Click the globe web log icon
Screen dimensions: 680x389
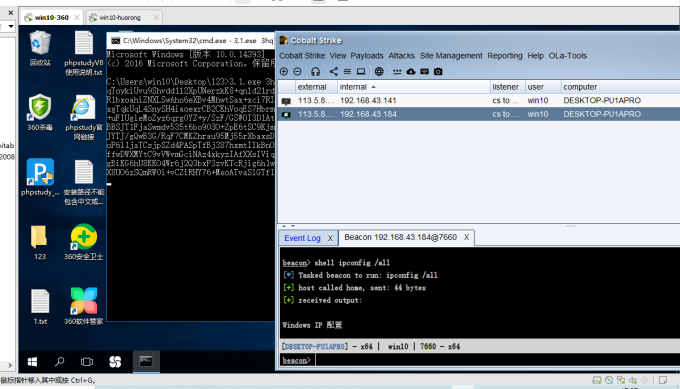click(x=379, y=72)
